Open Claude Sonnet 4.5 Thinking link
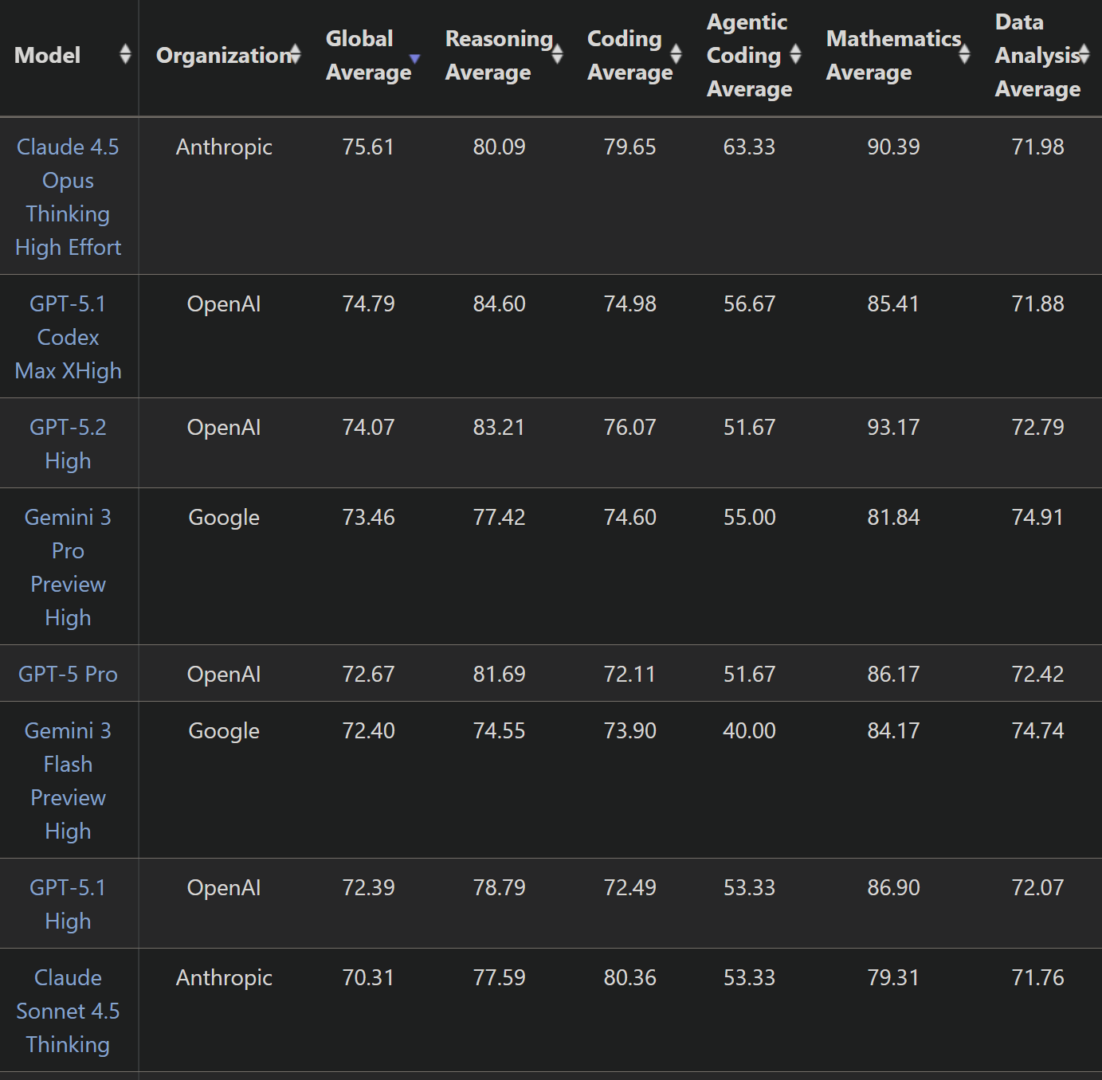The image size is (1102, 1080). tap(68, 1010)
